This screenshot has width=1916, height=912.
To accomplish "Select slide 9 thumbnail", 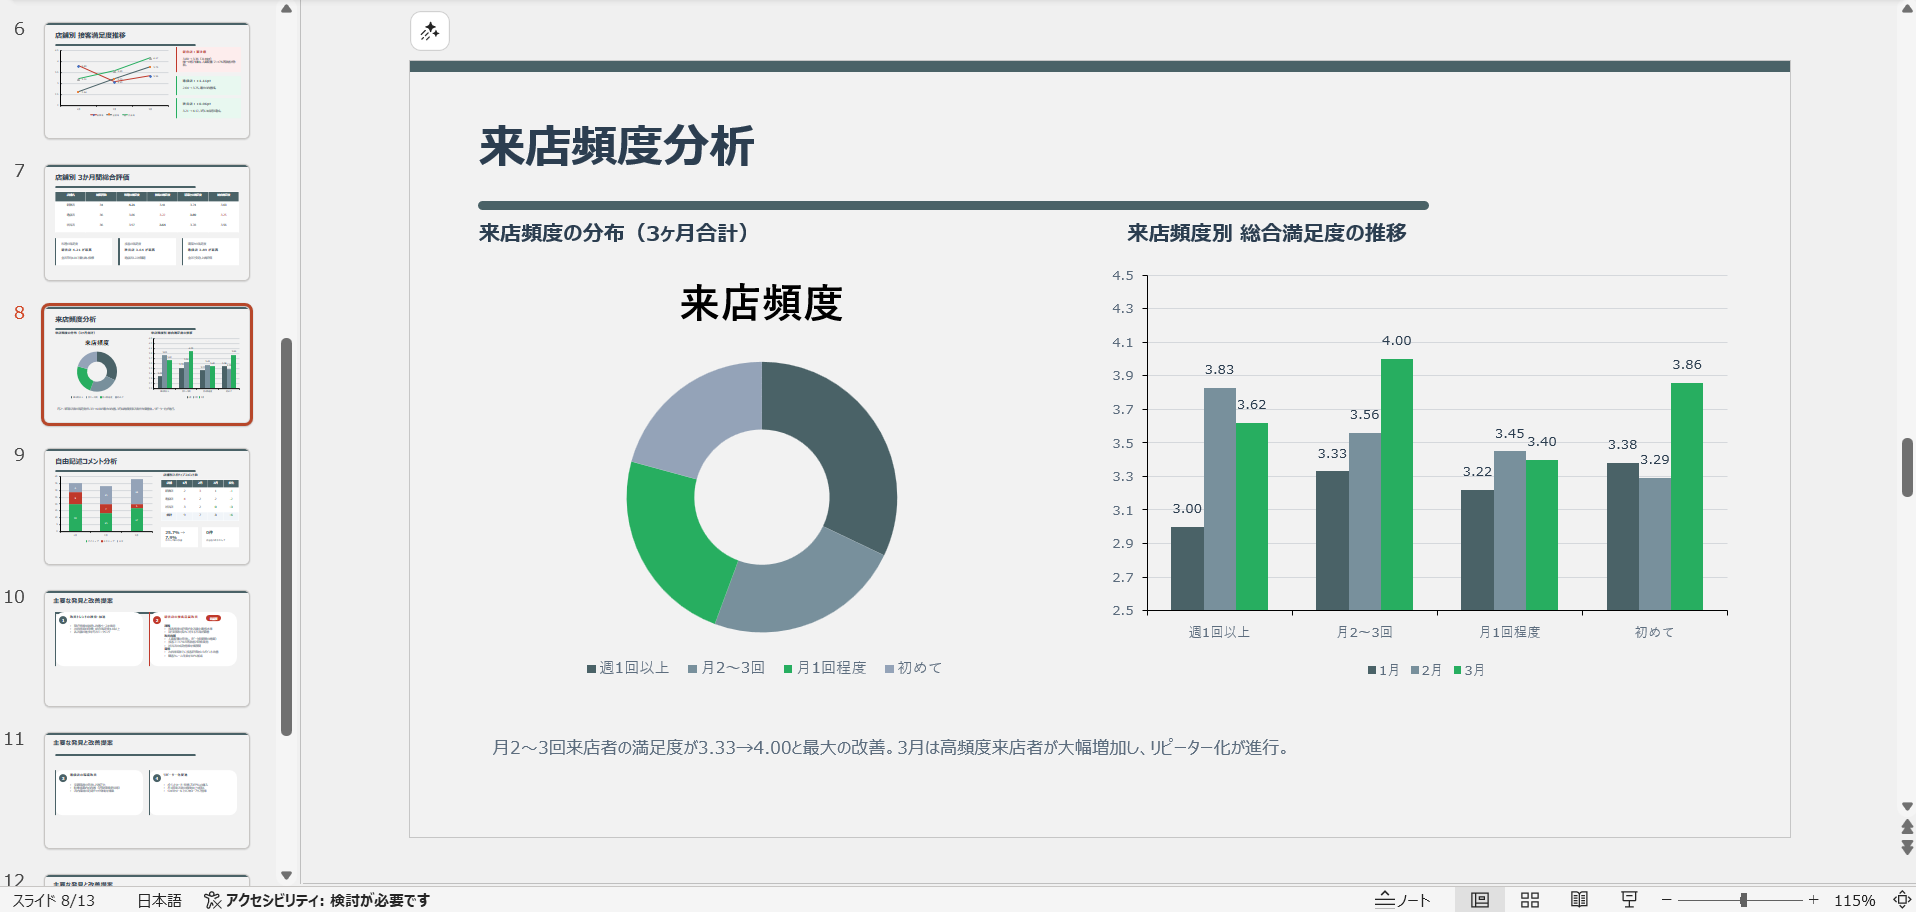I will 147,507.
